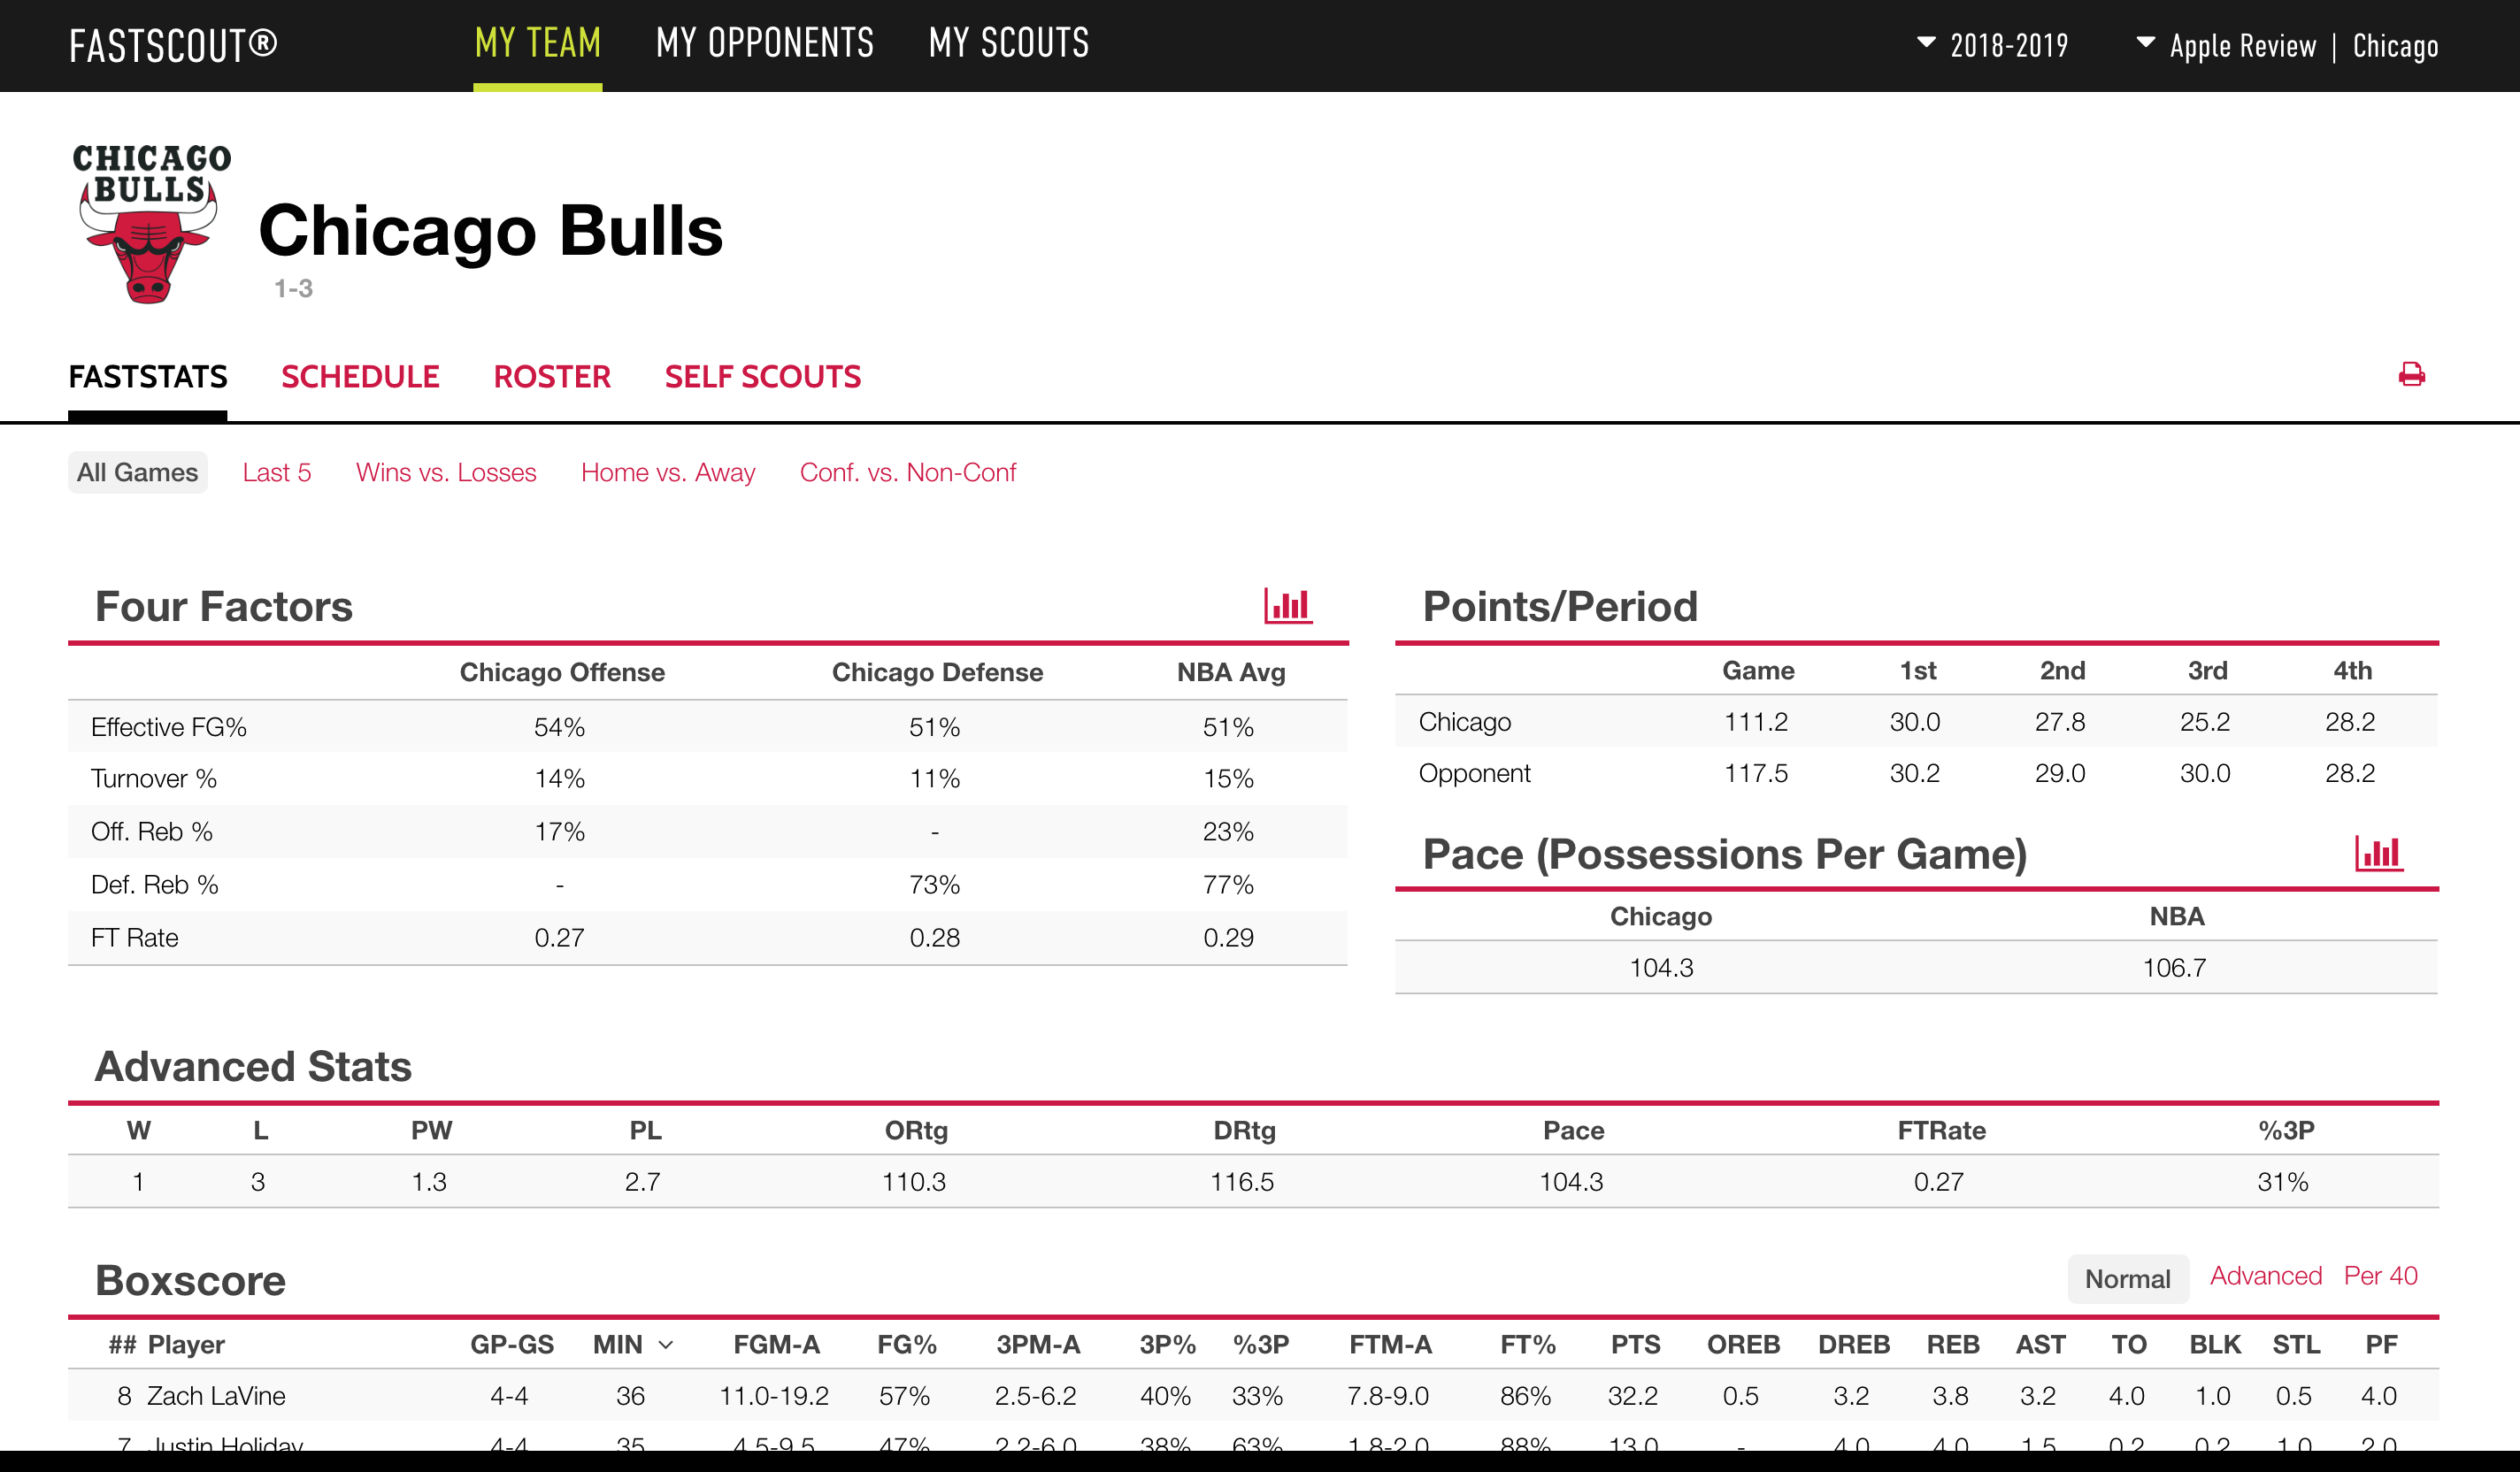Click the print icon top right
This screenshot has height=1472, width=2520.
pyautogui.click(x=2413, y=375)
